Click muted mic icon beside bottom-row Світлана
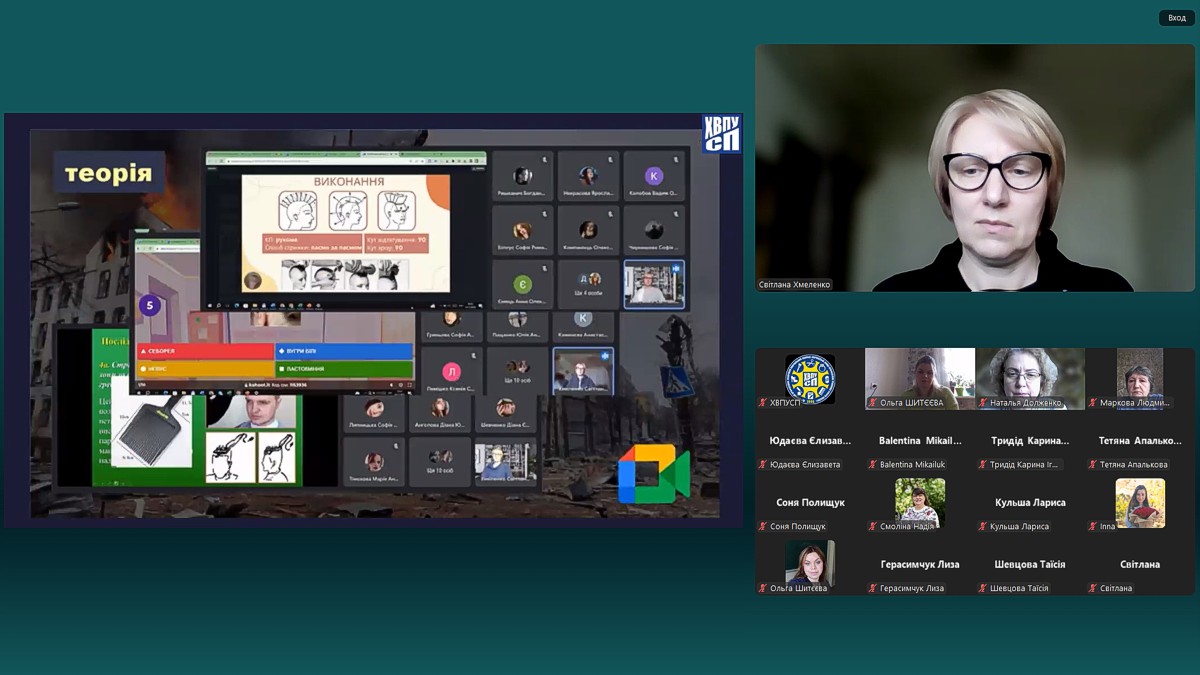The height and width of the screenshot is (675, 1200). coord(1093,589)
